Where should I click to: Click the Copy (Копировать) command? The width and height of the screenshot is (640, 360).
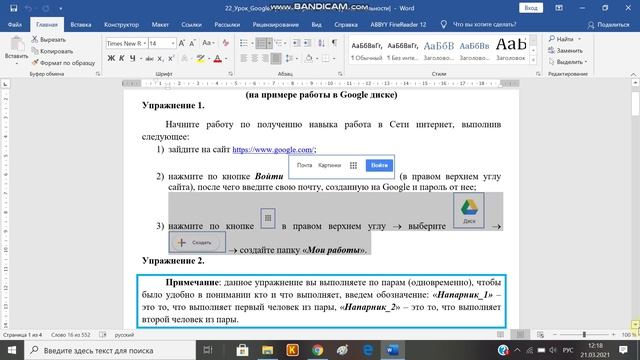(x=52, y=51)
